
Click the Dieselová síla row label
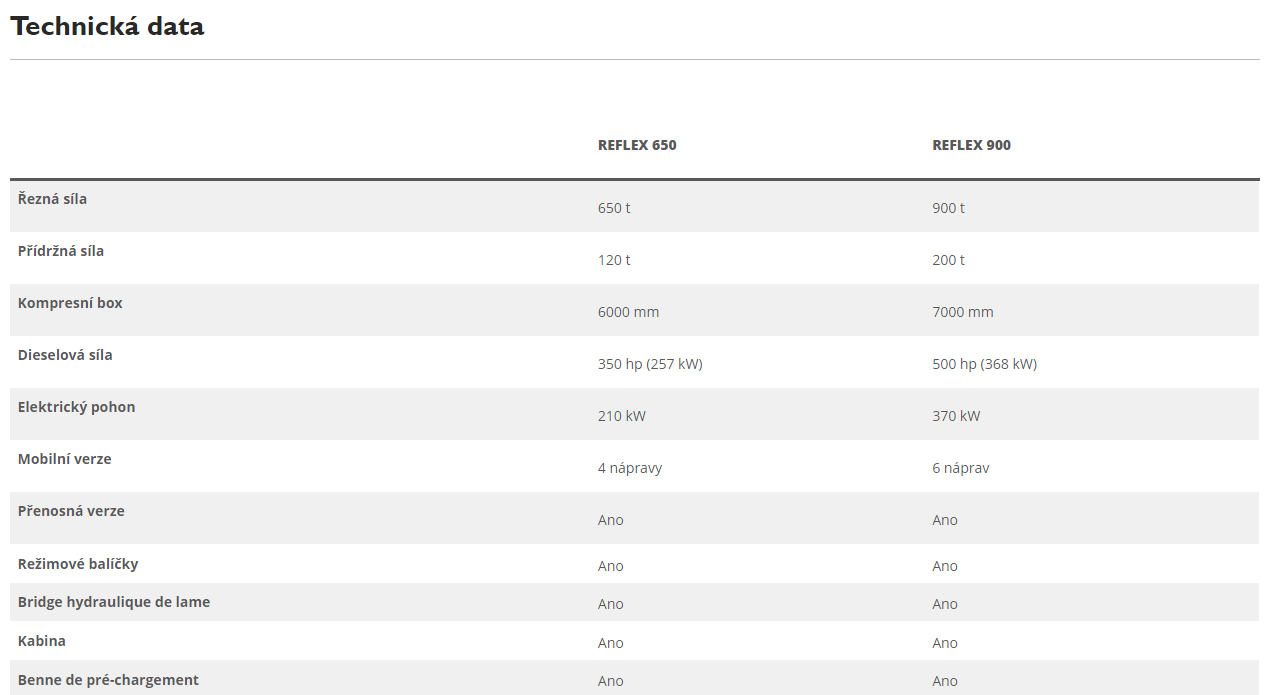pos(65,355)
